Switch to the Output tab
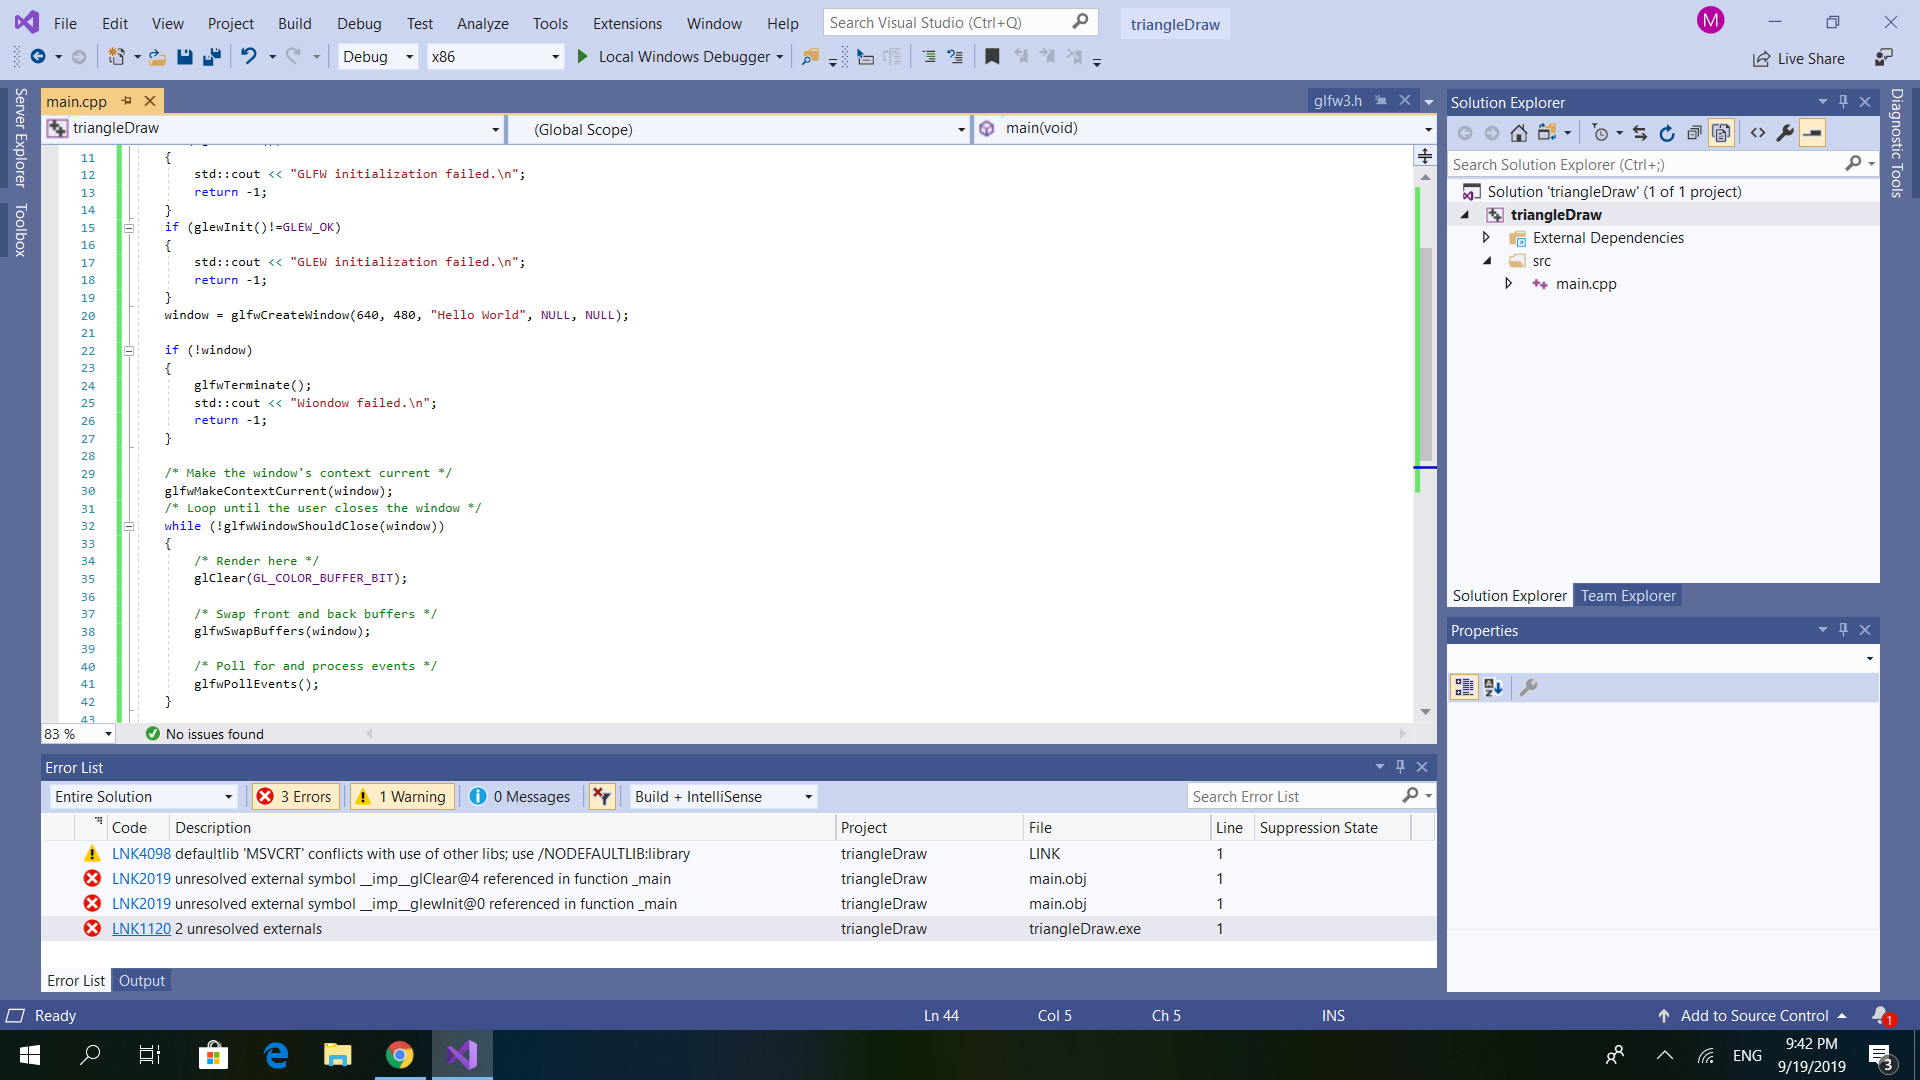The height and width of the screenshot is (1080, 1920). pos(141,981)
